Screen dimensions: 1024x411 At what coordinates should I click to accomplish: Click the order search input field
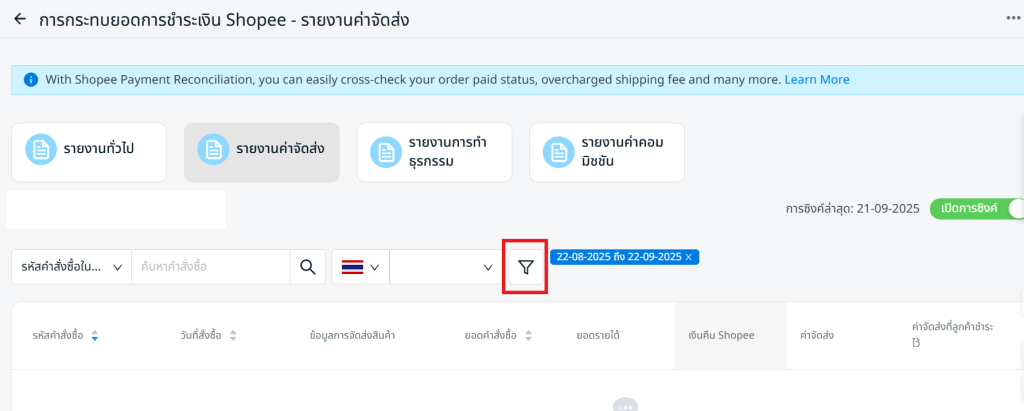coord(209,267)
